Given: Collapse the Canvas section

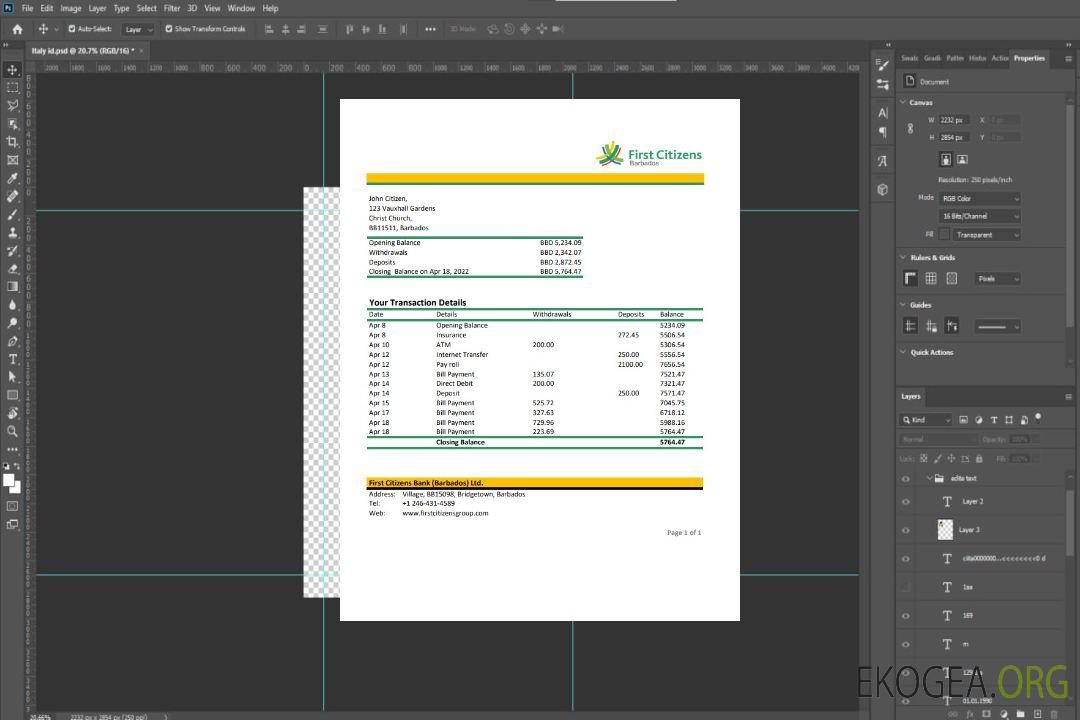Looking at the screenshot, I should pyautogui.click(x=904, y=102).
